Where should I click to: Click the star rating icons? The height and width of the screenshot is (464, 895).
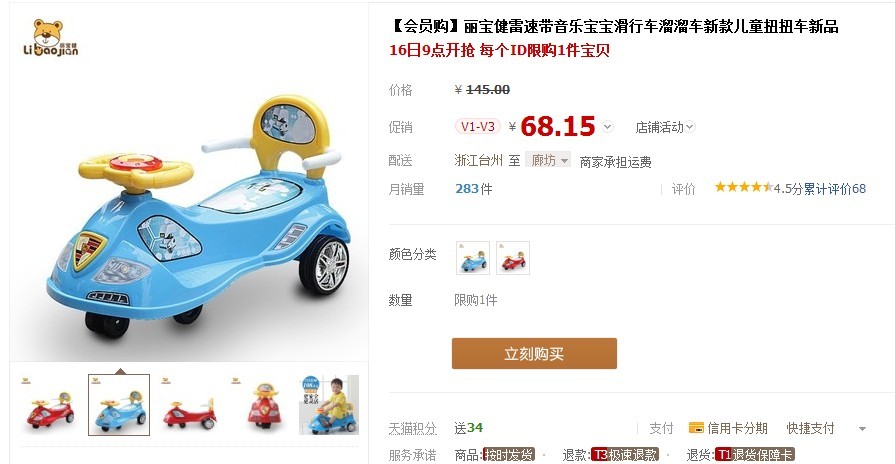[744, 187]
